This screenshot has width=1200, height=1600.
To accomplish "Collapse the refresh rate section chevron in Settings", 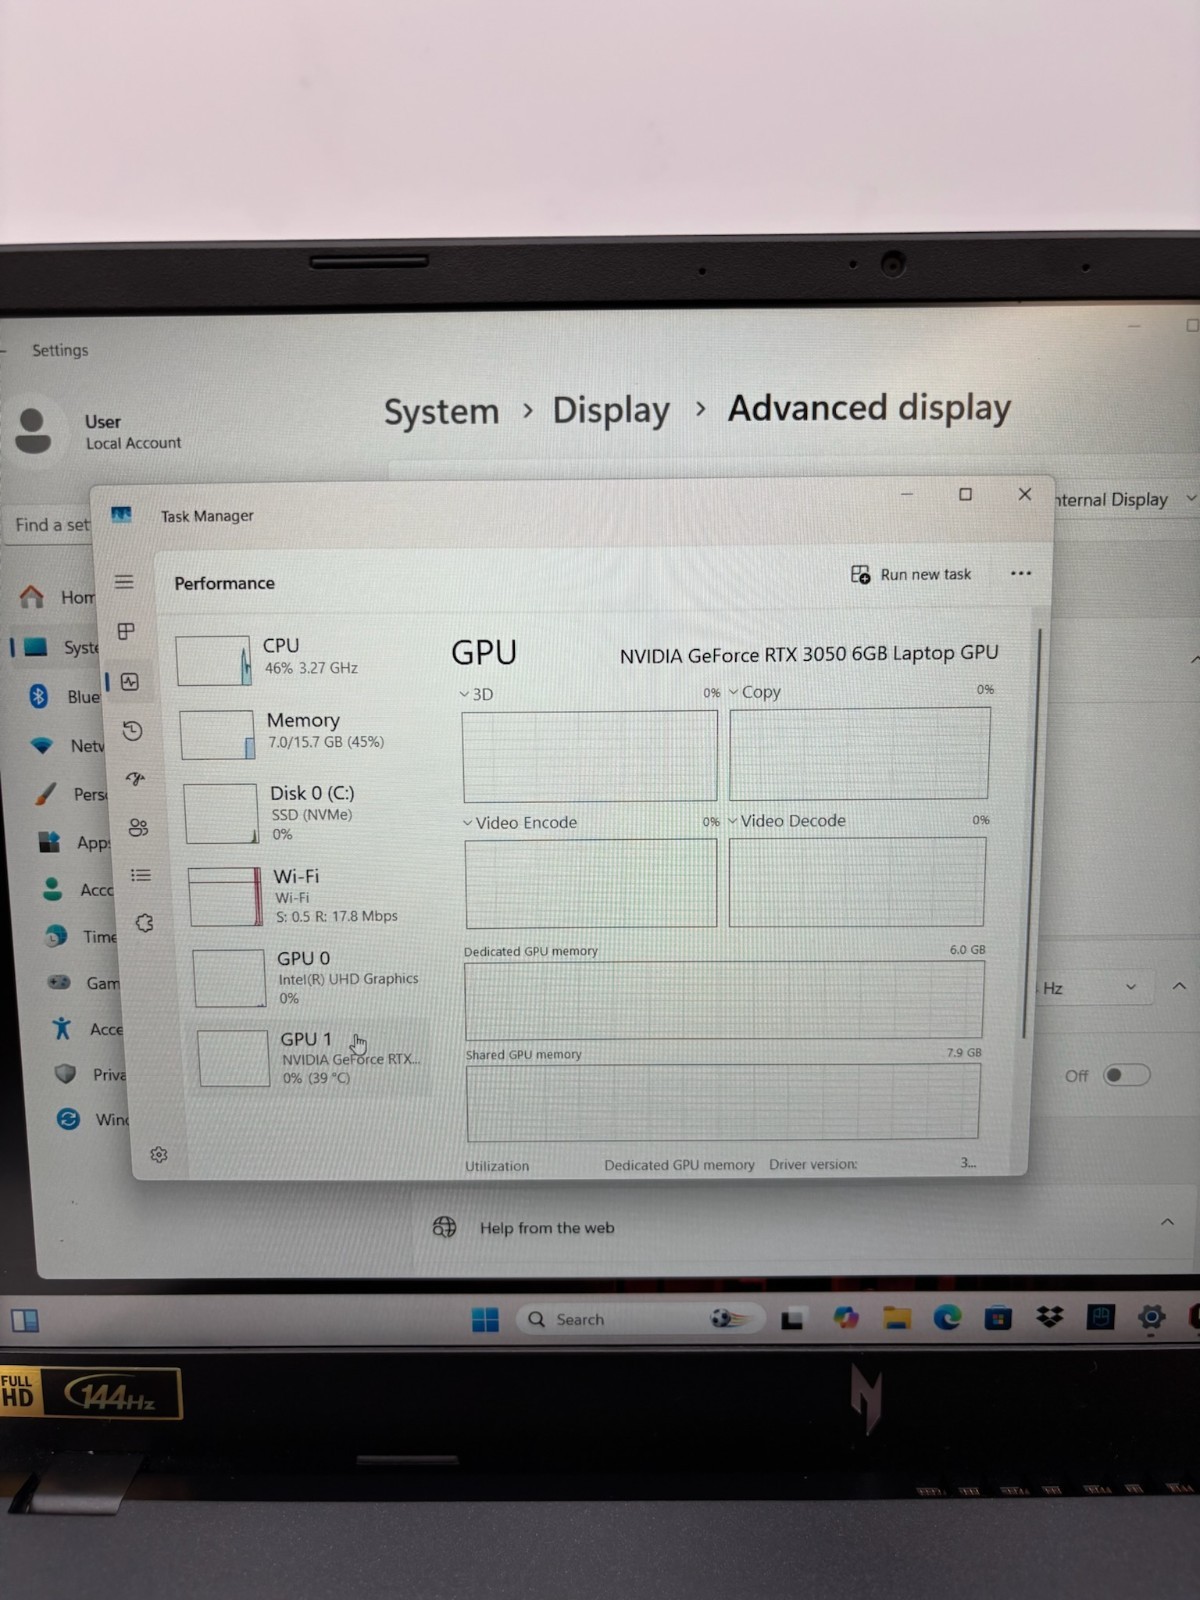I will coord(1179,986).
